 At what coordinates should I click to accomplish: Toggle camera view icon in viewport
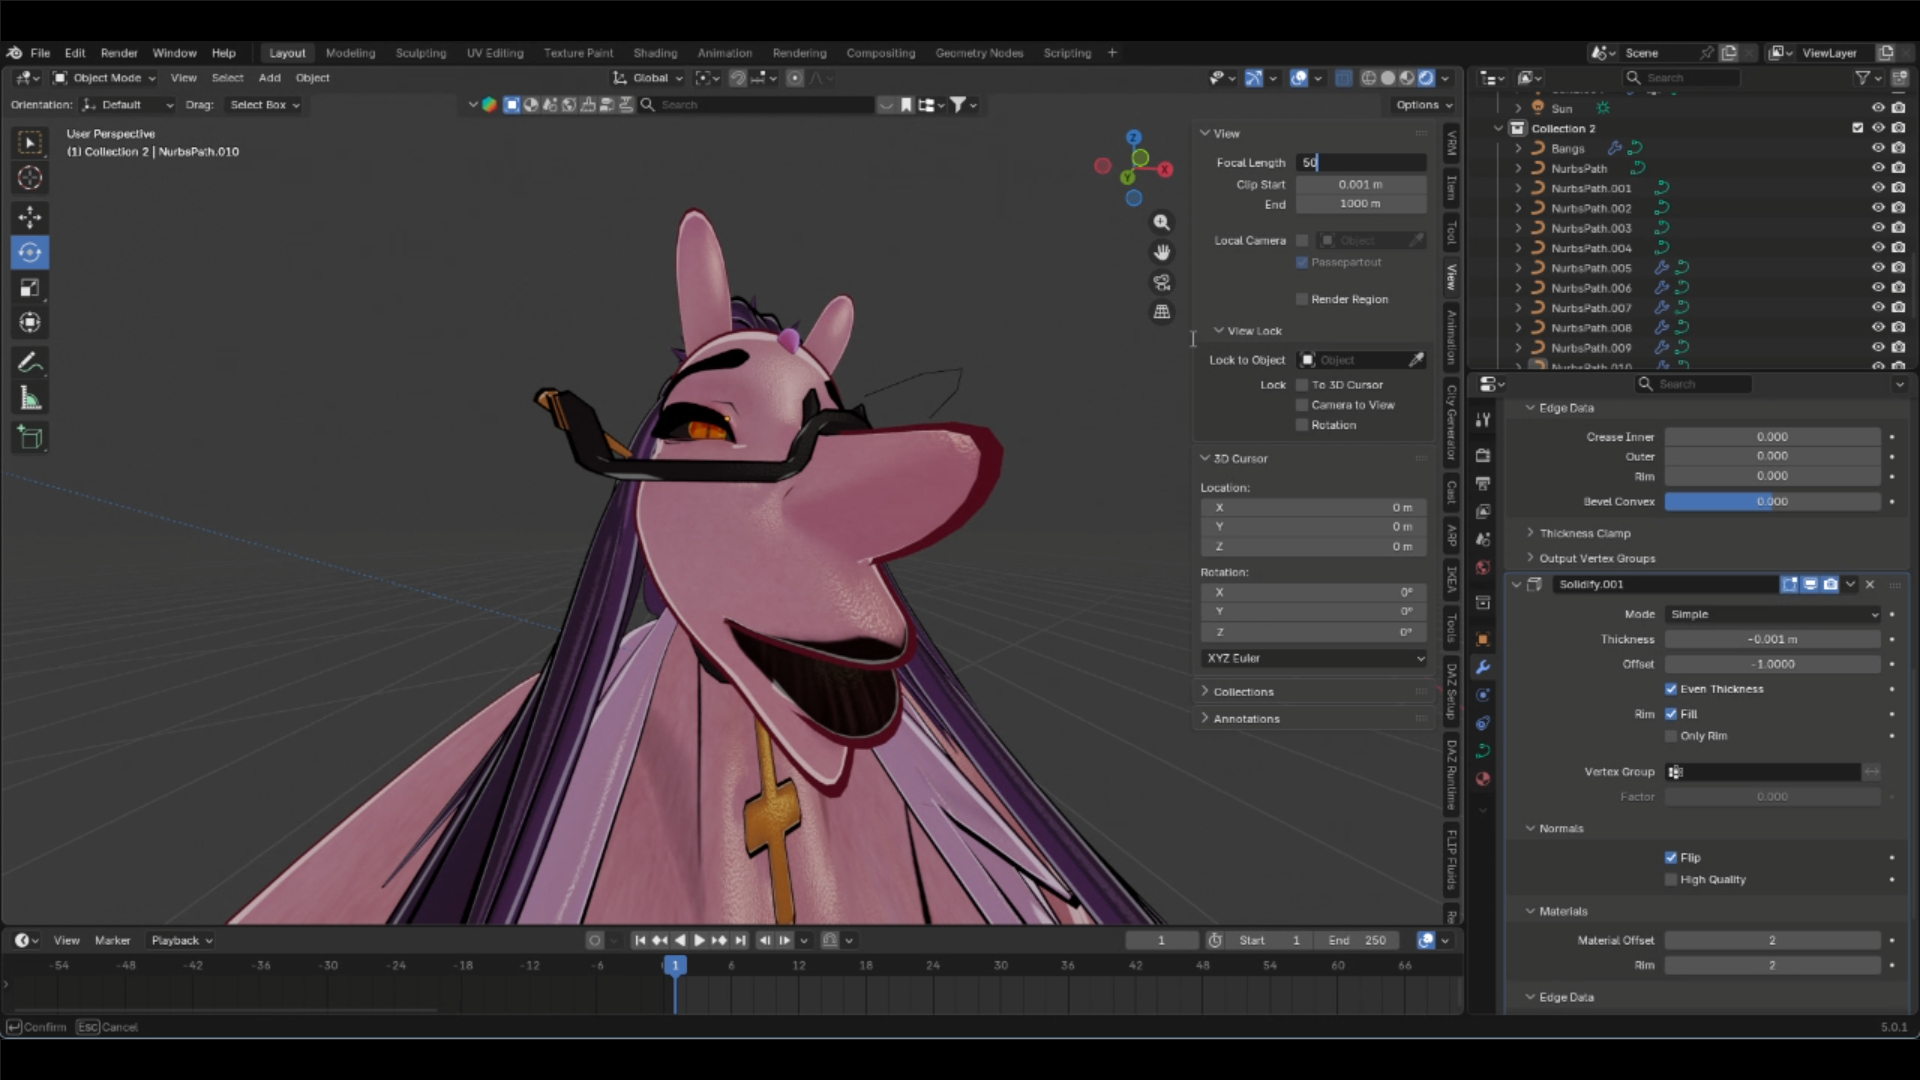point(1161,282)
